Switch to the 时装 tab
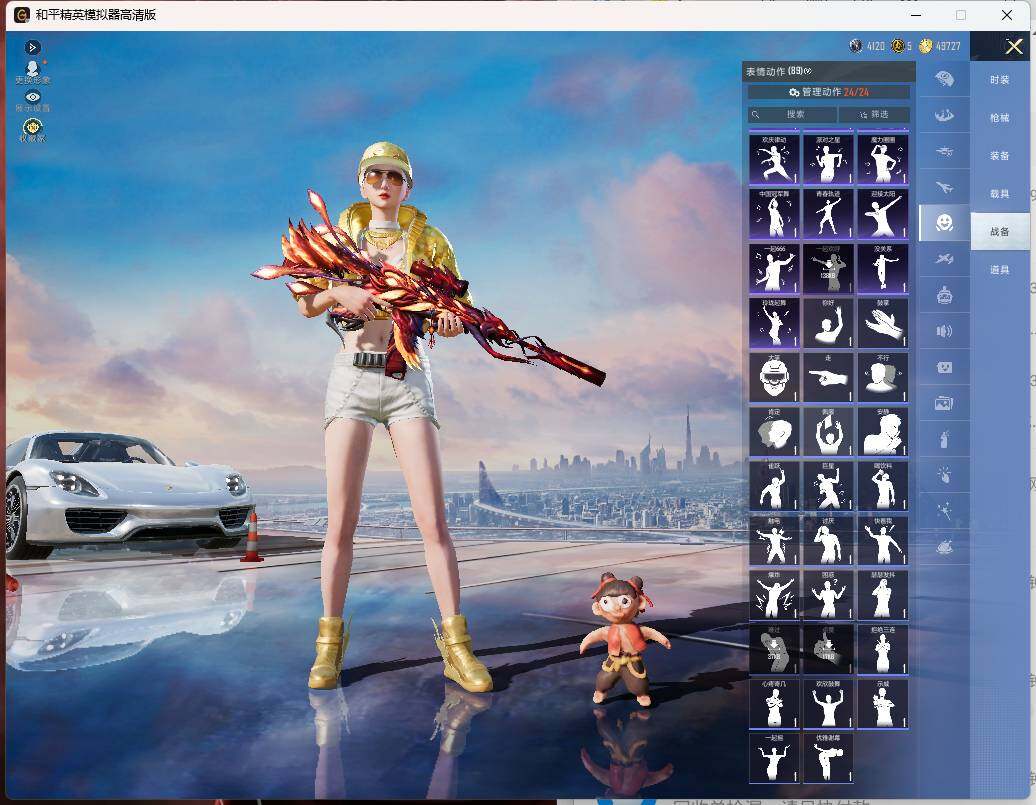 coord(1000,80)
